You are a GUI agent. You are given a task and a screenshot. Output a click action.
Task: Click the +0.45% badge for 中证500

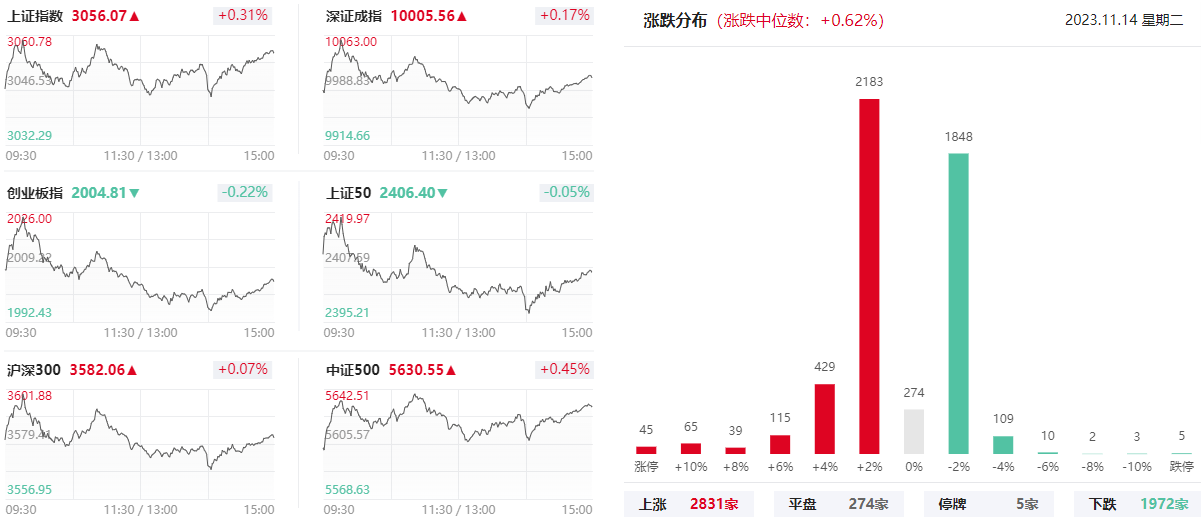coord(565,369)
